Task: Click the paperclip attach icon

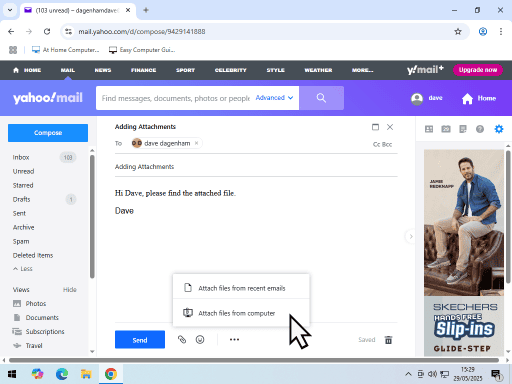Action: pyautogui.click(x=182, y=340)
